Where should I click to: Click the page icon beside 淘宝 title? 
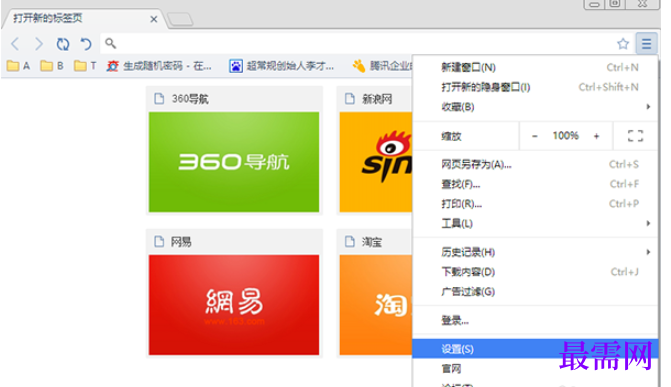pos(350,241)
